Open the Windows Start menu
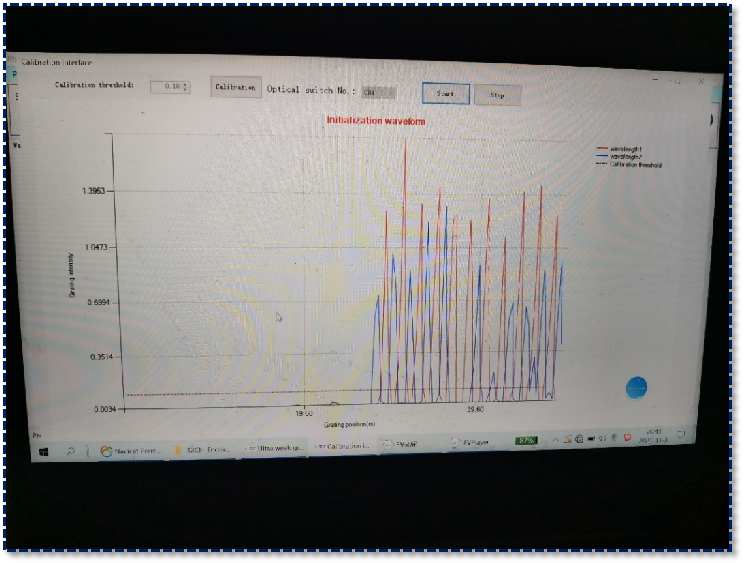Image resolution: width=744 pixels, height=563 pixels. tap(44, 451)
